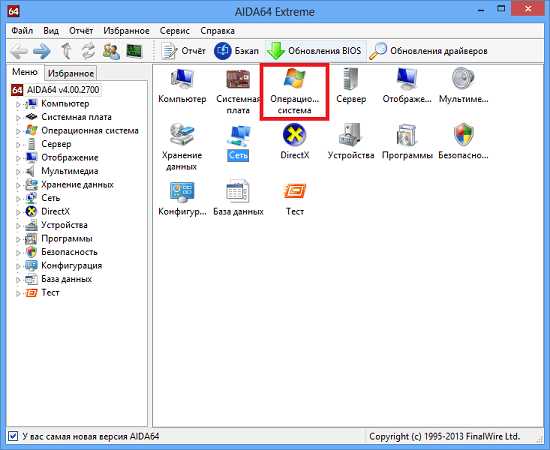The height and width of the screenshot is (450, 550).
Task: Expand the Сеть tree node arrow
Action: pyautogui.click(x=18, y=199)
